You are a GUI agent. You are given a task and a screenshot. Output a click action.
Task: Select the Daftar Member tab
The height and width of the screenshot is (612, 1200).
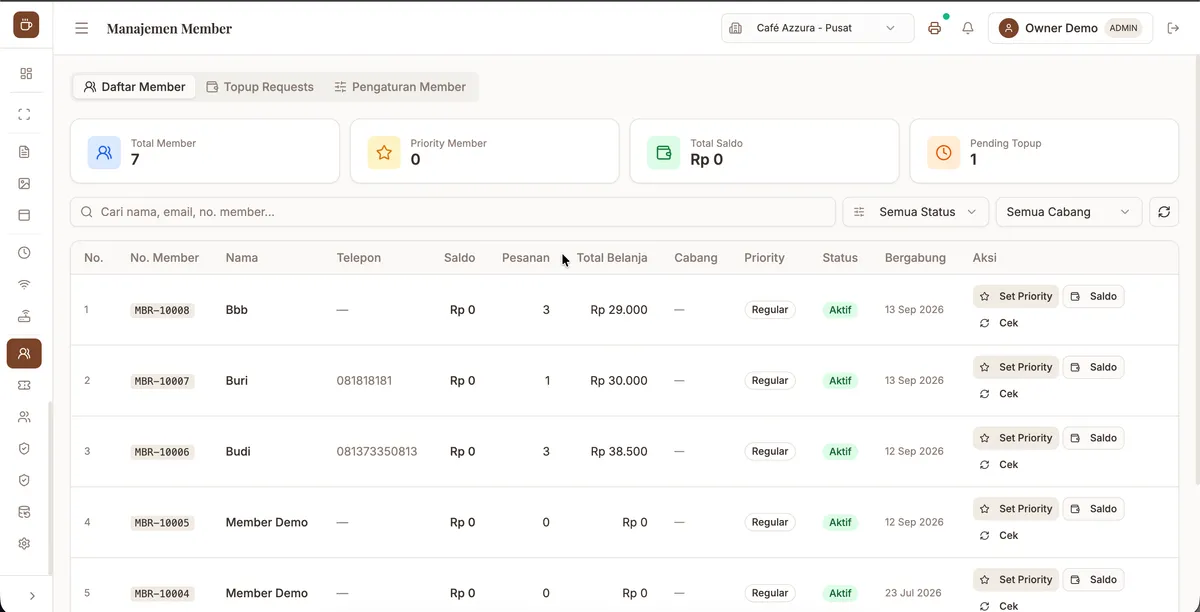135,87
